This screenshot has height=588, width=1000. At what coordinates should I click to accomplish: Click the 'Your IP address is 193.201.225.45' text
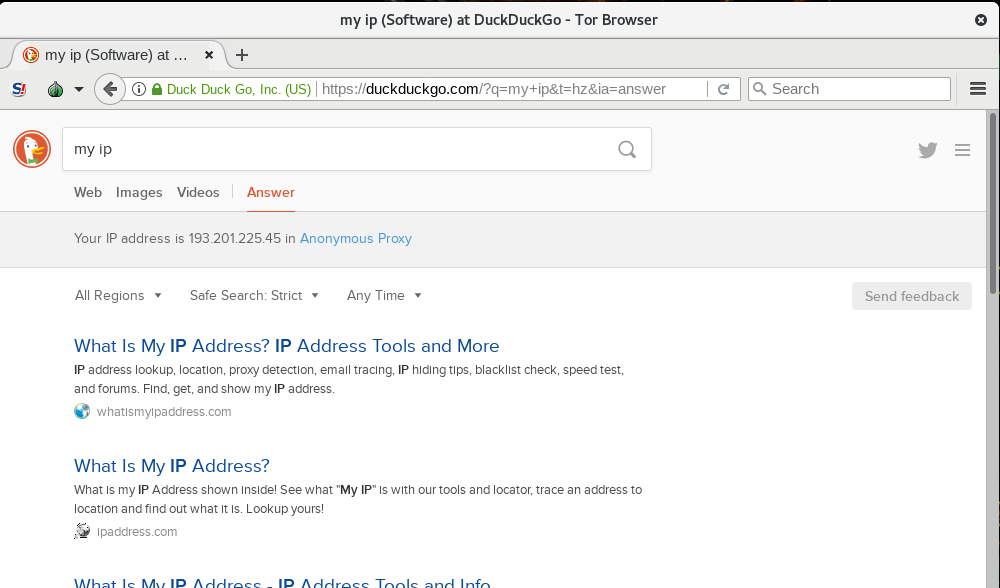pos(177,238)
